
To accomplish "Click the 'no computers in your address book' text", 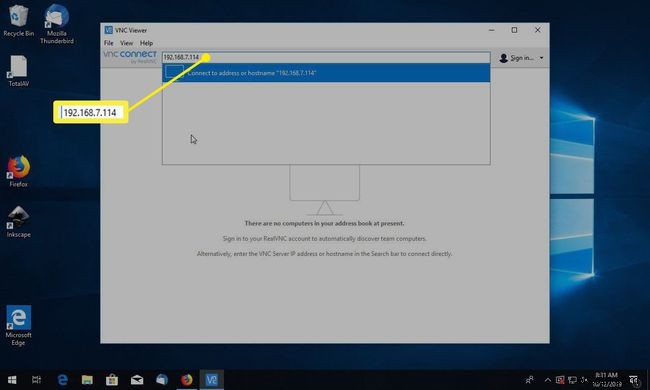I will [324, 223].
